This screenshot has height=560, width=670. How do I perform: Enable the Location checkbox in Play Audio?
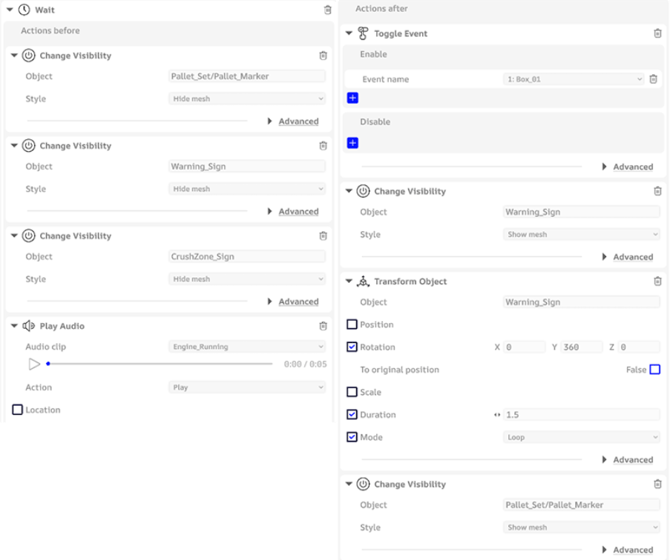(17, 410)
